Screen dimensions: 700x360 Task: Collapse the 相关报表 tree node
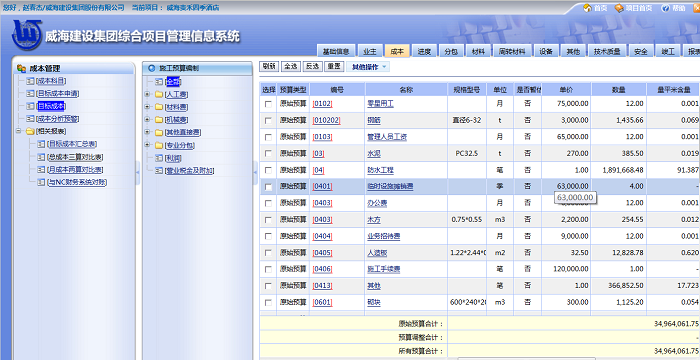coord(18,131)
